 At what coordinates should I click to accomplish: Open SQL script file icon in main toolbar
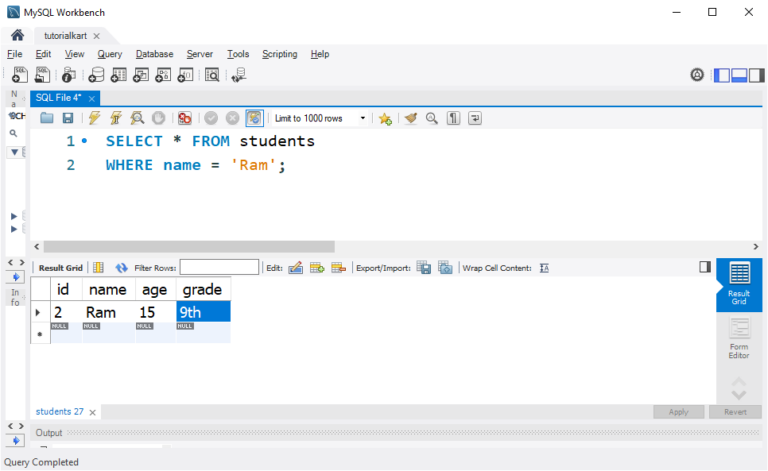point(42,75)
